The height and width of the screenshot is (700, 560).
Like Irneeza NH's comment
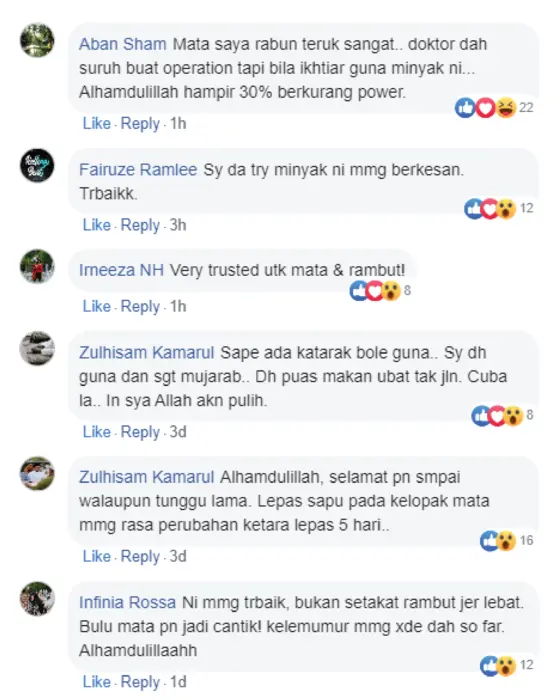(96, 306)
